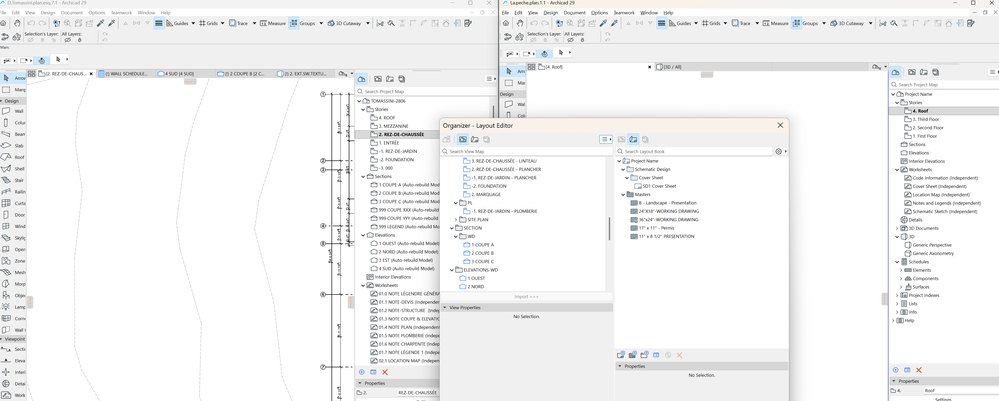Click the red delete X below left Project Map
The image size is (999, 401).
click(x=385, y=372)
